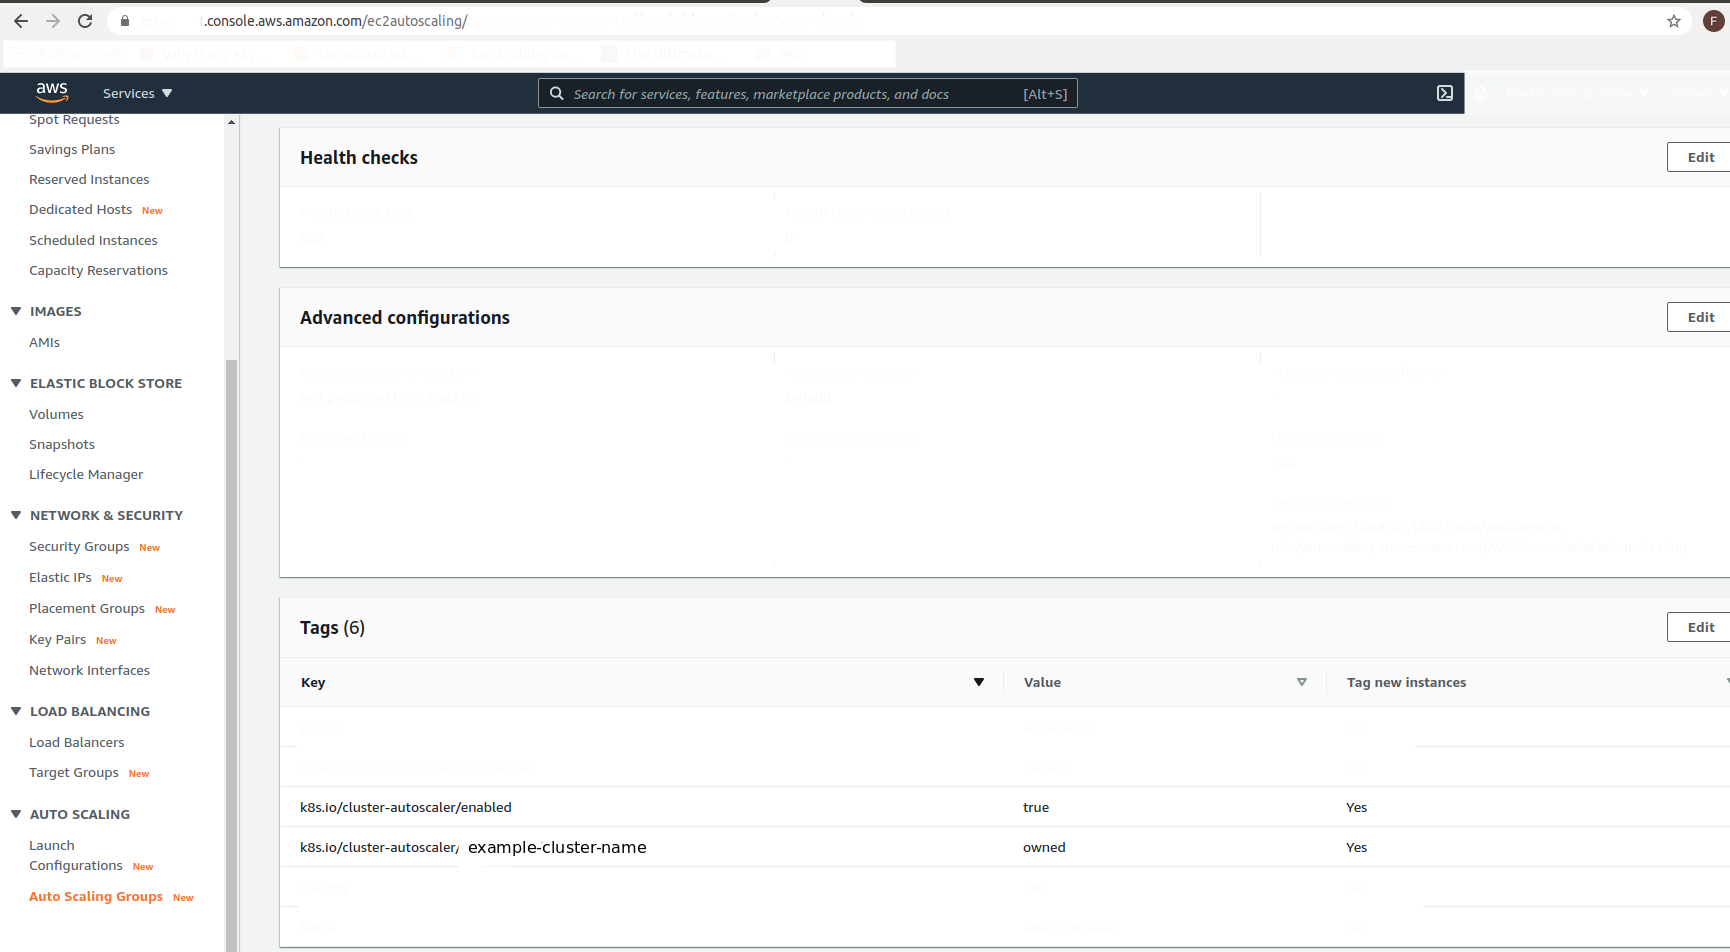Image resolution: width=1730 pixels, height=952 pixels.
Task: Go to AMIs page
Action: [44, 342]
